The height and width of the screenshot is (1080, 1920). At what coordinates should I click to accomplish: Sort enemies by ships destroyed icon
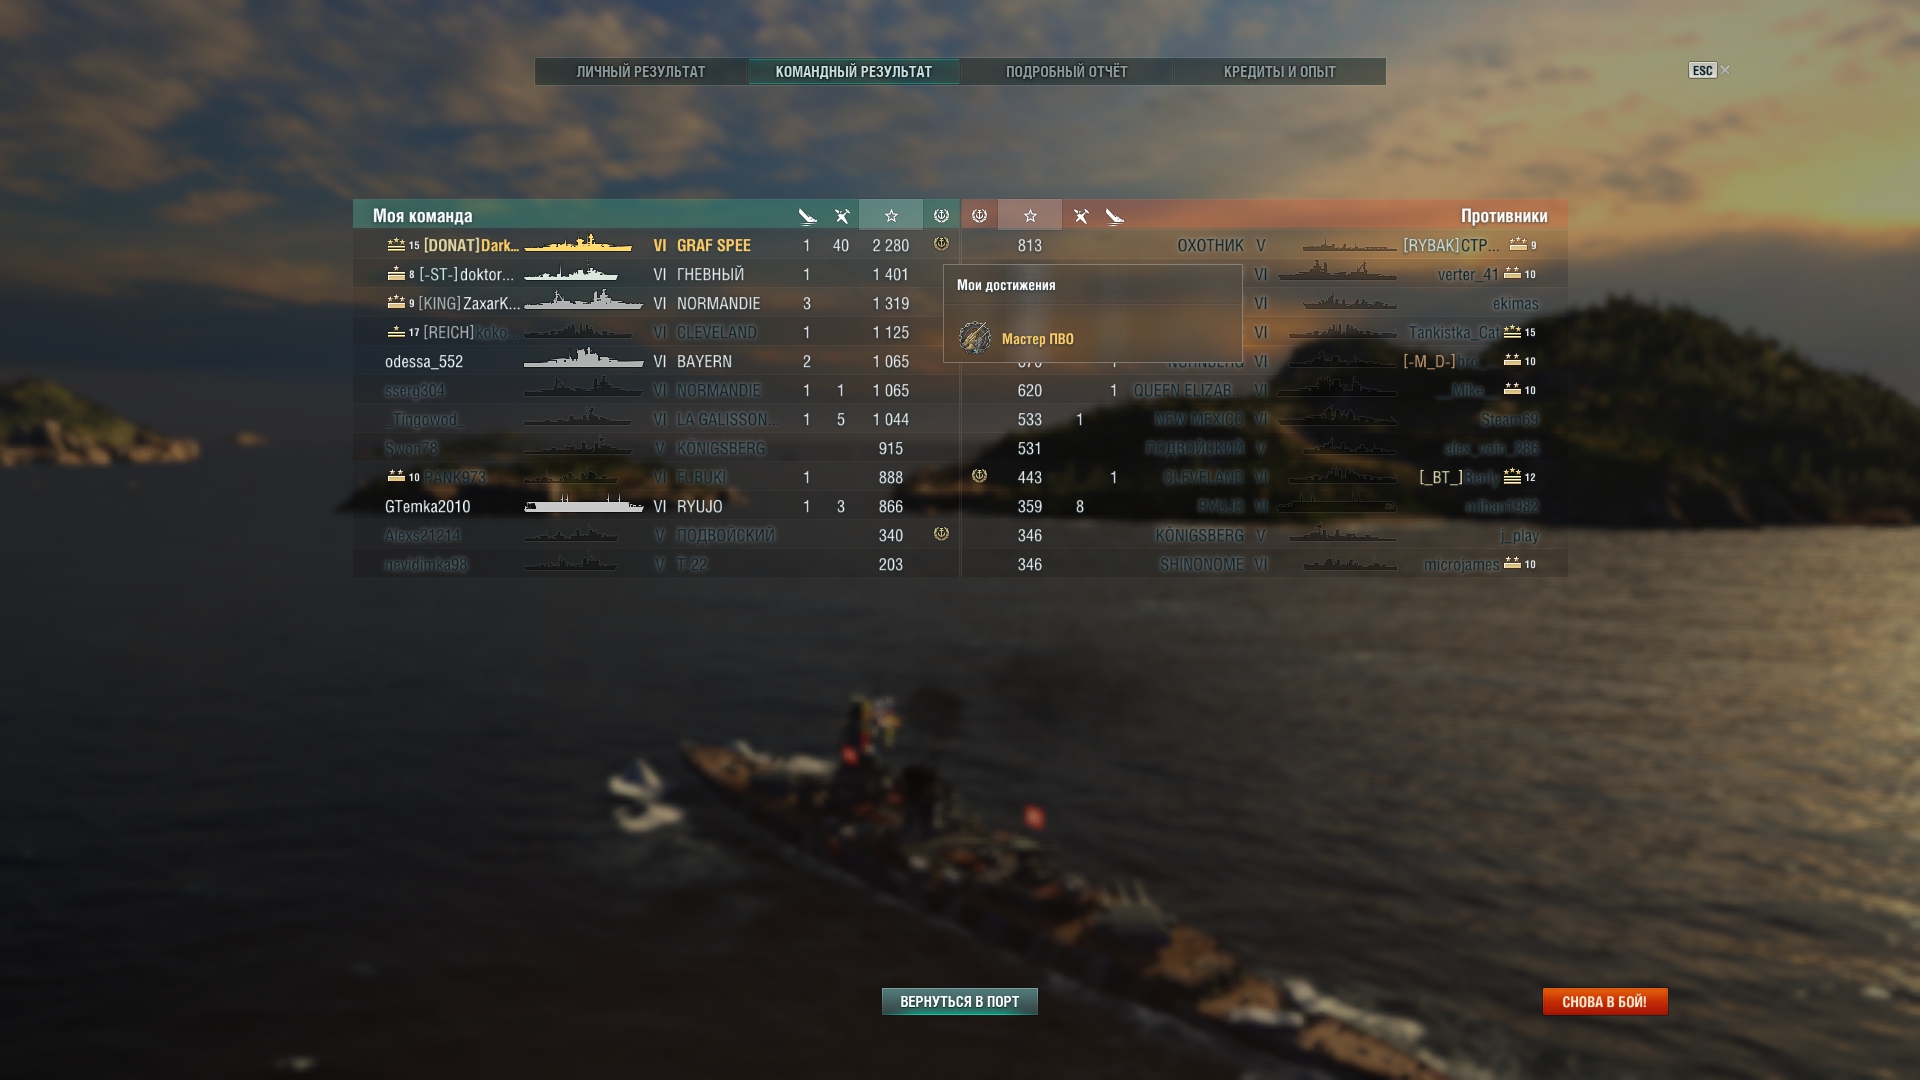tap(1115, 216)
